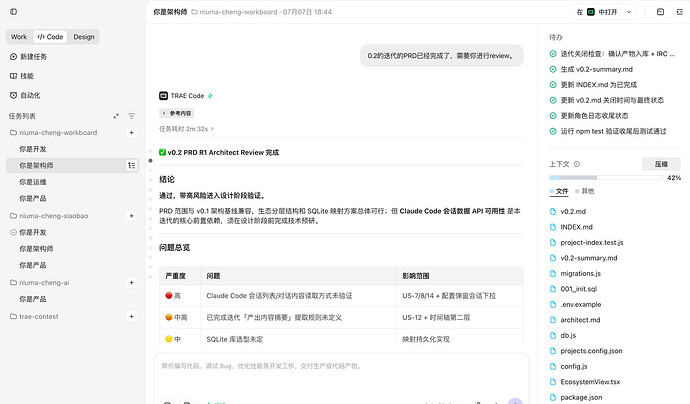The height and width of the screenshot is (404, 690).
Task: Click the db.js file icon
Action: pyautogui.click(x=553, y=335)
